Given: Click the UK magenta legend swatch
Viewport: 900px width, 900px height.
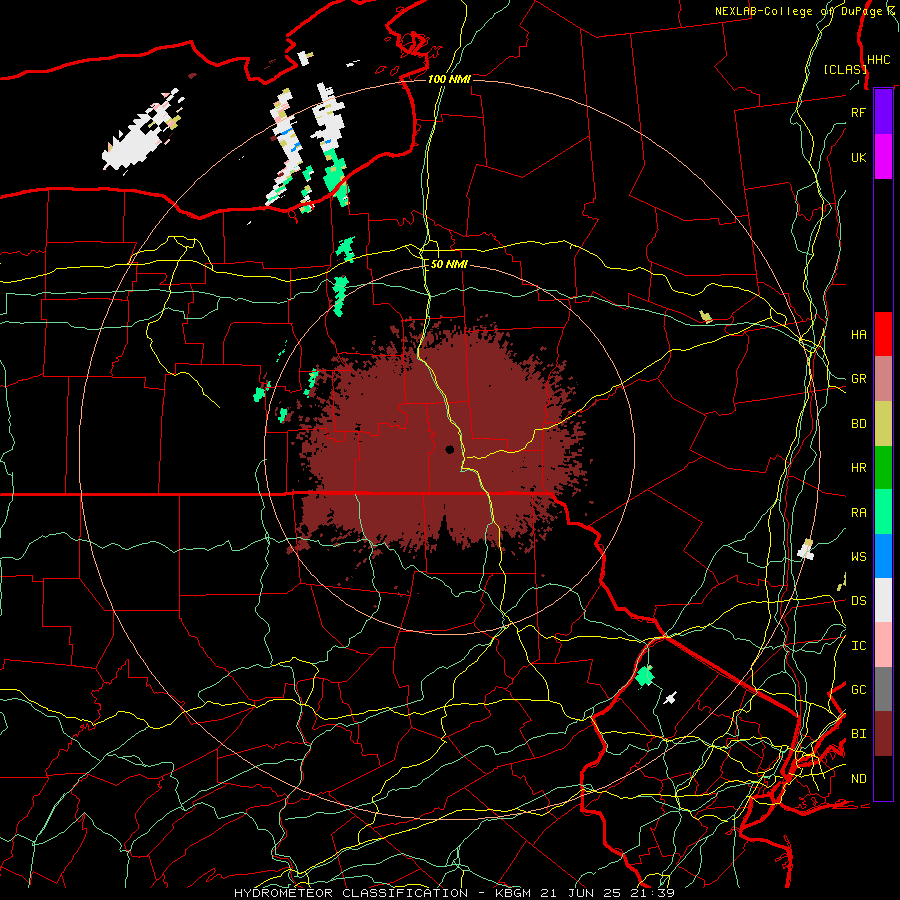Looking at the screenshot, I should click(883, 157).
